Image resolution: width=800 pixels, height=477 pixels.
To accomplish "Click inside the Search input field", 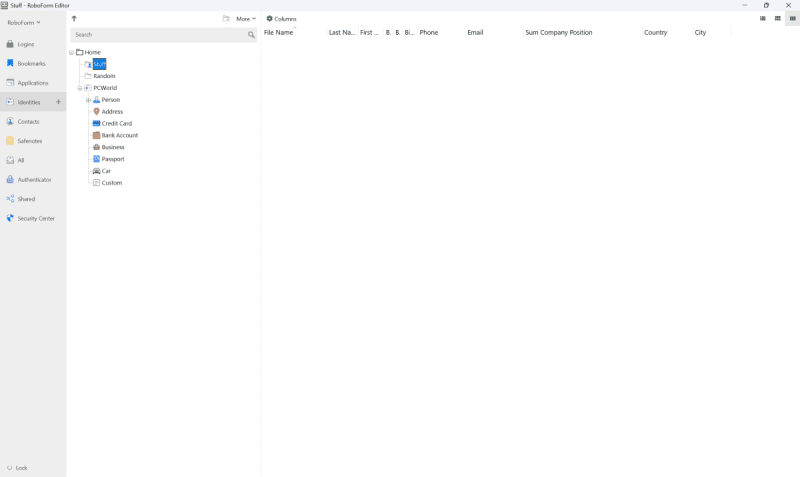I will [x=155, y=35].
